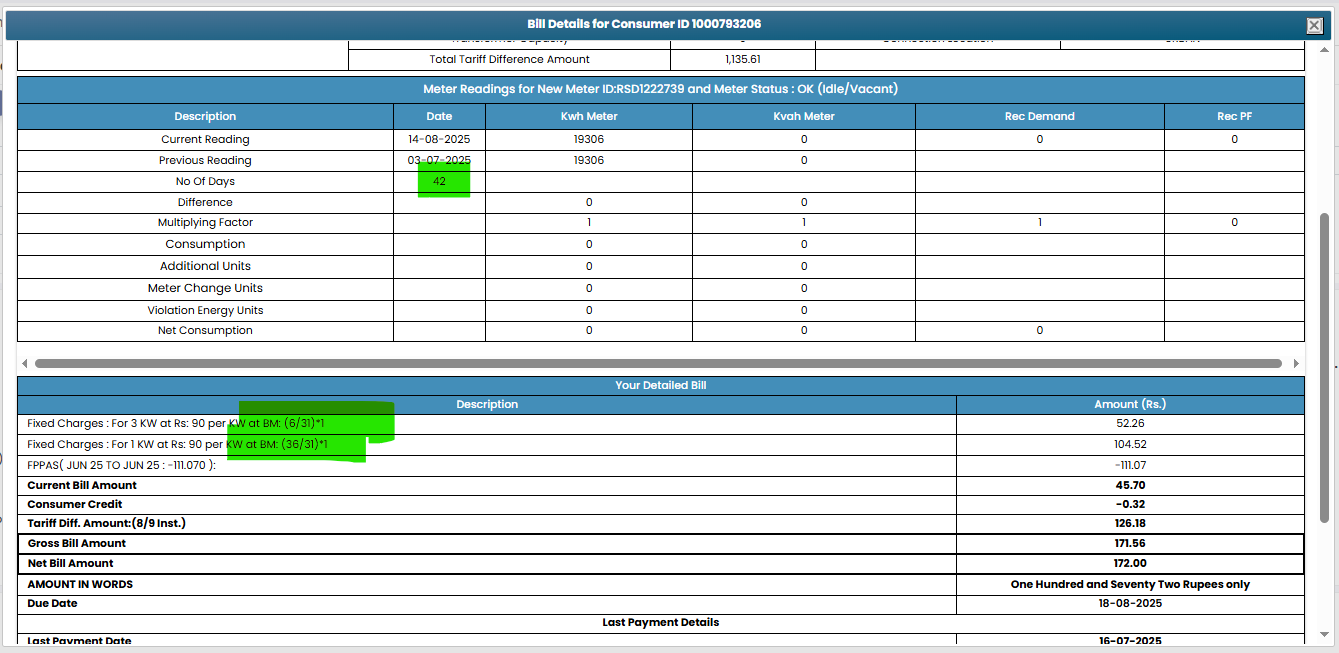1339x653 pixels.
Task: Click the Amount (Rs.) column header
Action: coord(1130,404)
